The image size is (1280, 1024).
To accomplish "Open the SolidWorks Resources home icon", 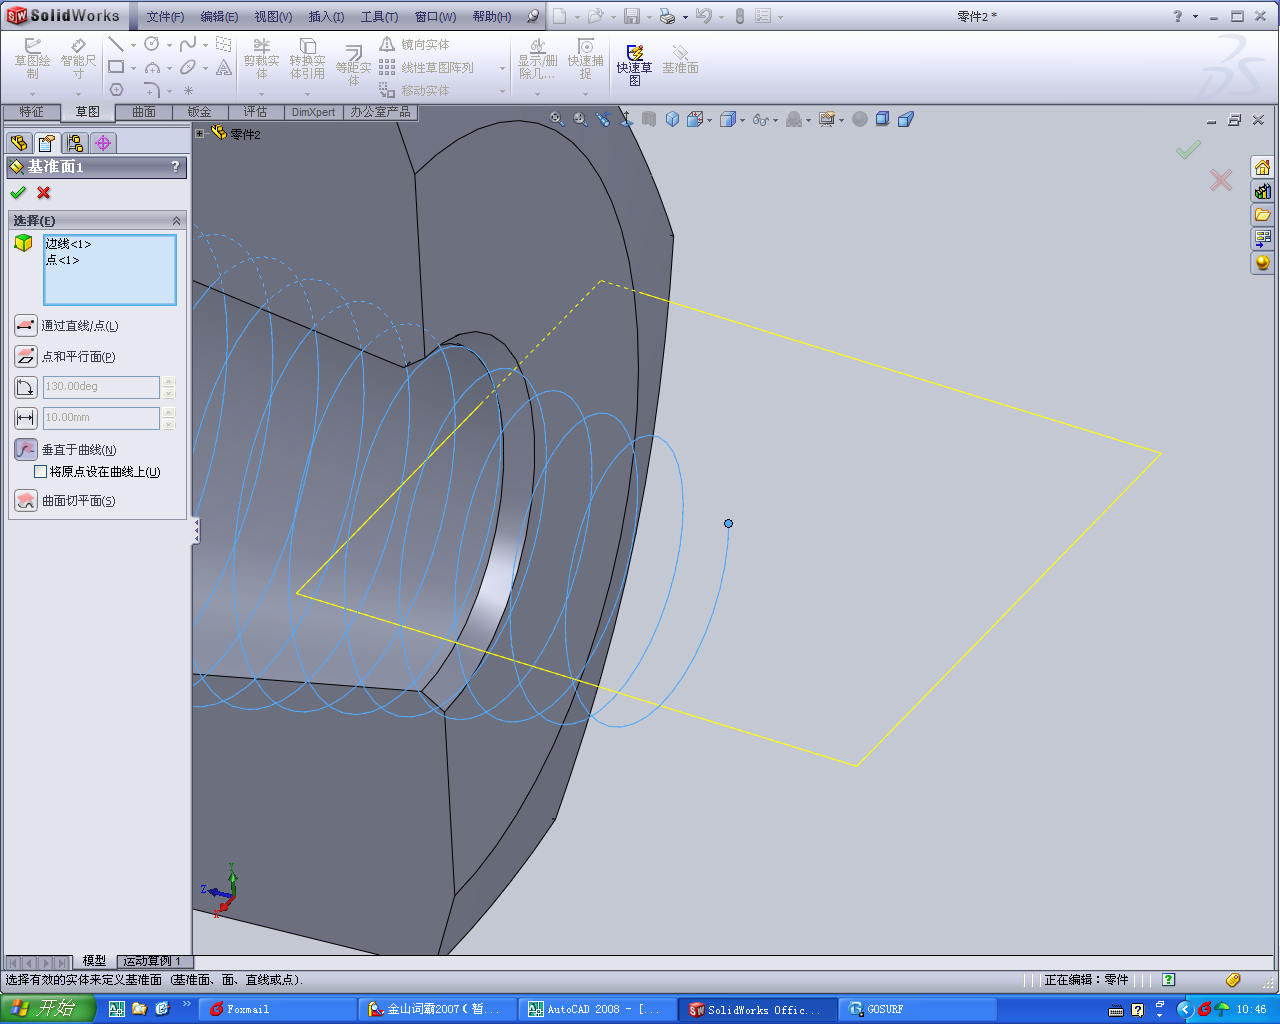I will (x=1262, y=167).
